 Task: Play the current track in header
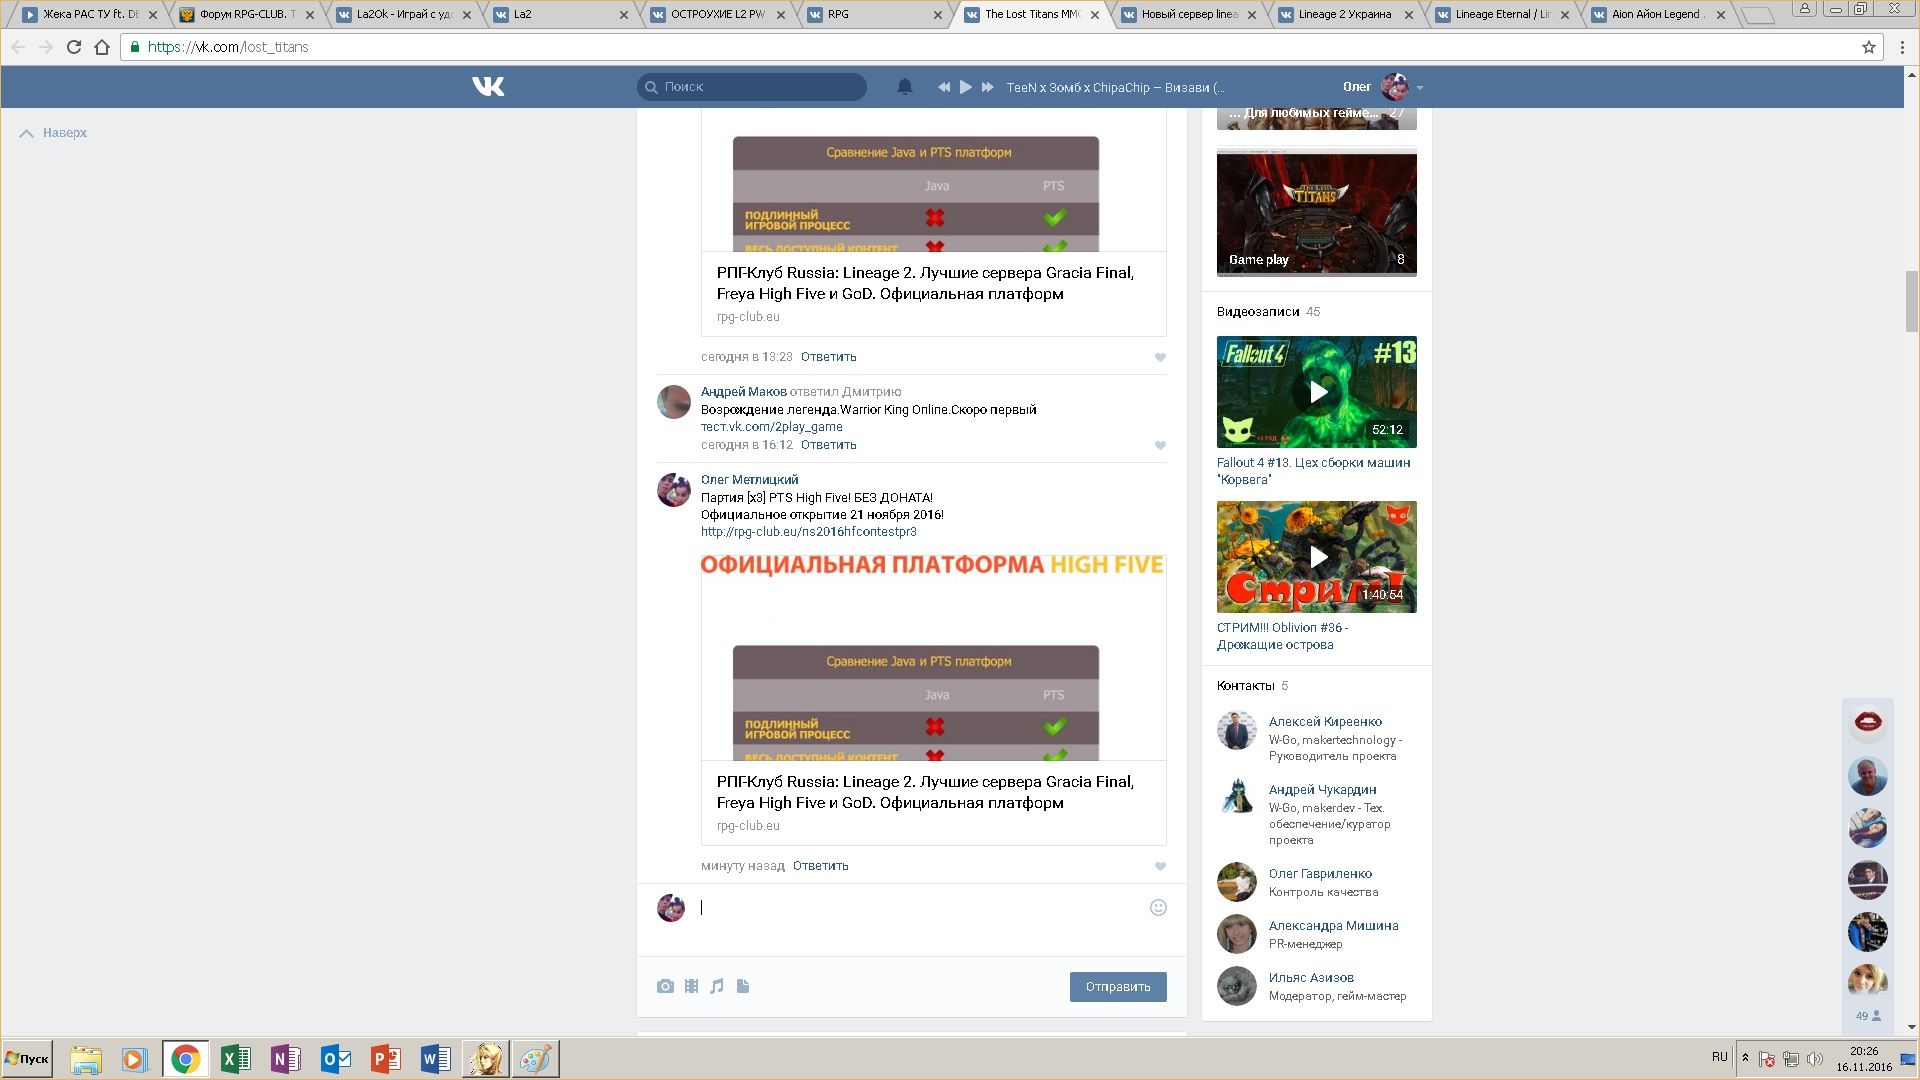click(966, 87)
